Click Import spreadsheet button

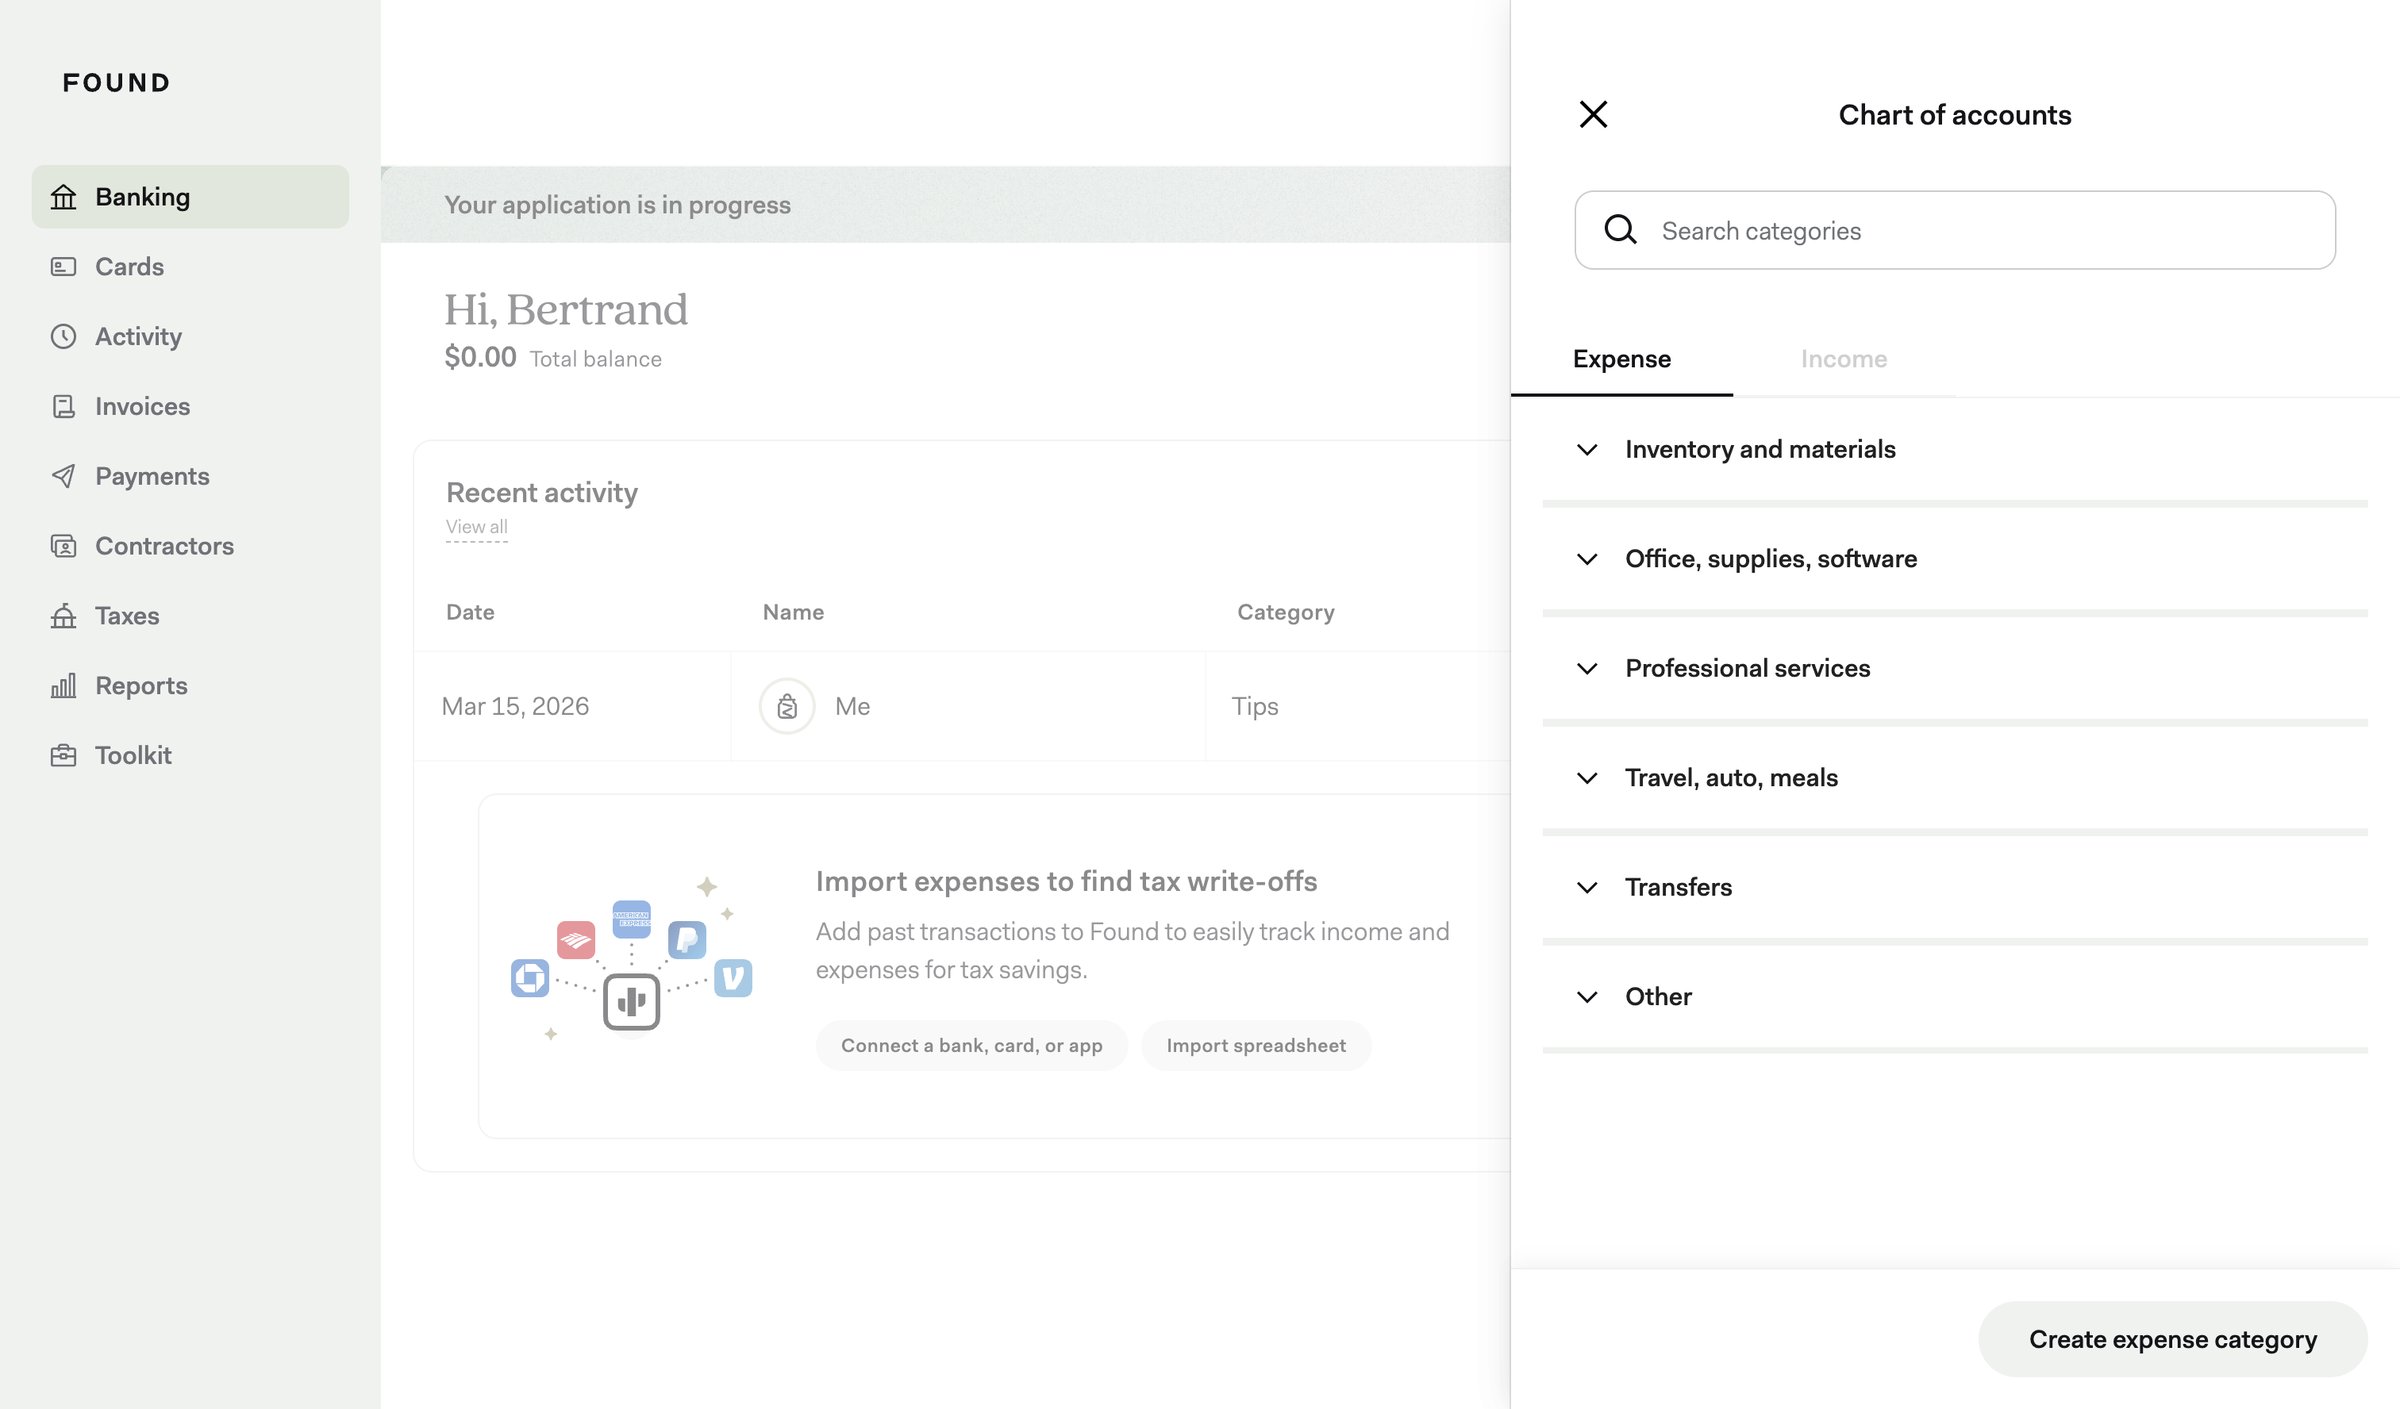point(1256,1045)
